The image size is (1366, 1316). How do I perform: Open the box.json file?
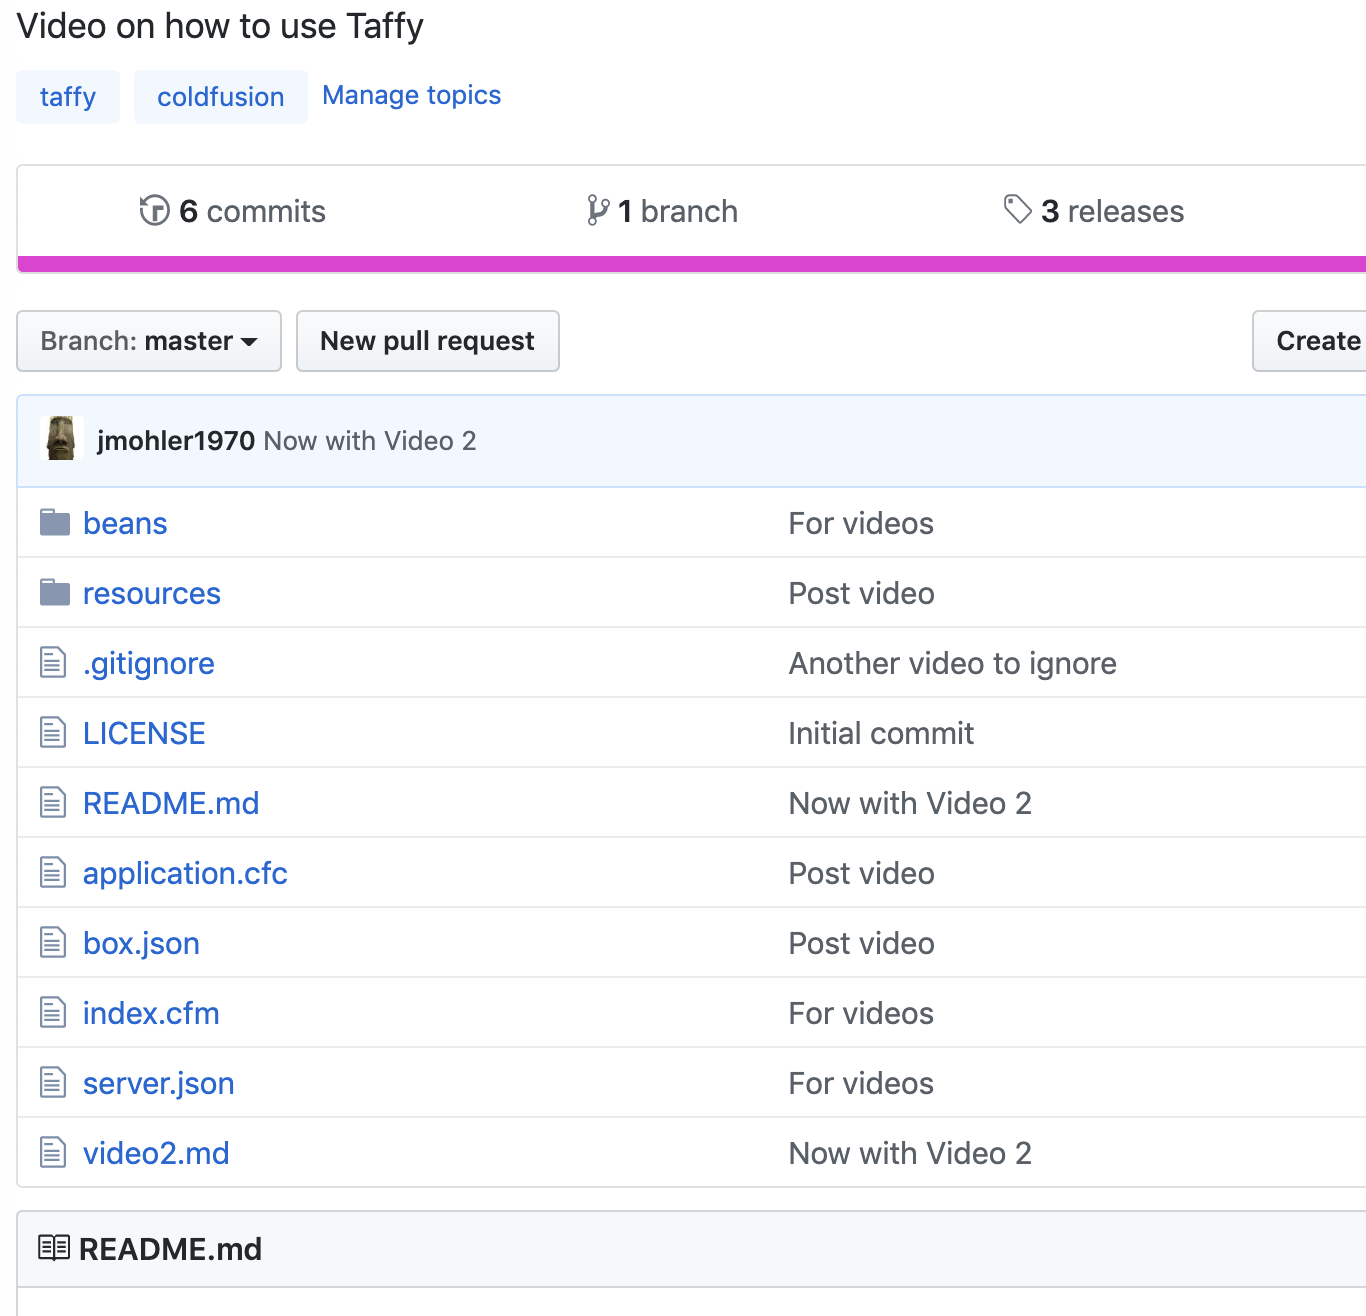point(141,943)
